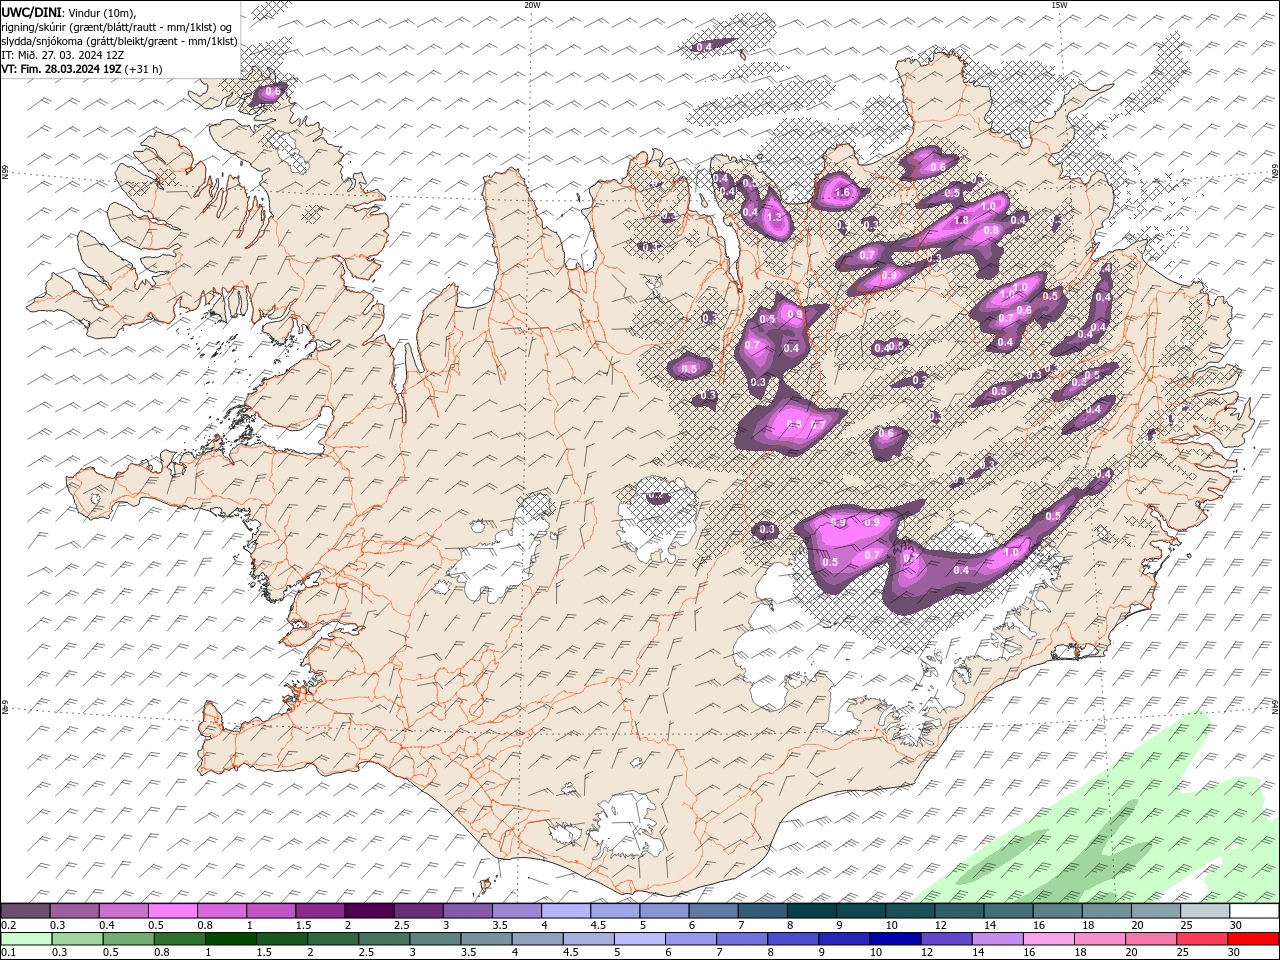The image size is (1280, 960).
Task: Click the 0.4 value in offshore northern snow patch
Action: point(704,47)
